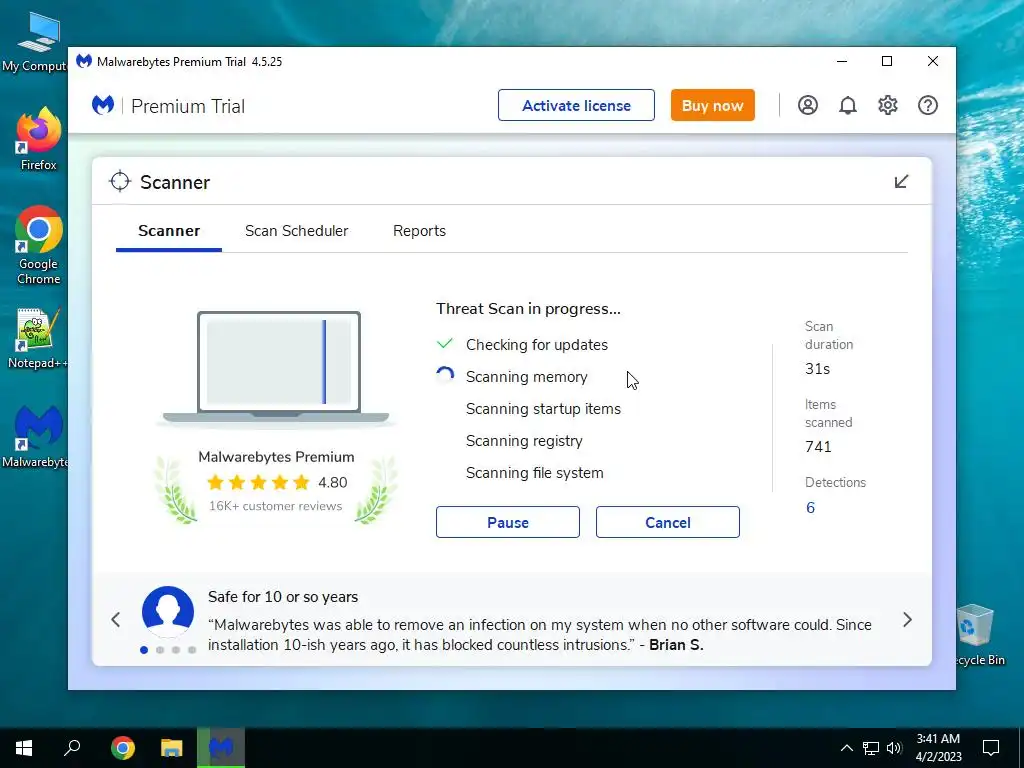Open network status tray icon
The image size is (1024, 768).
click(871, 748)
